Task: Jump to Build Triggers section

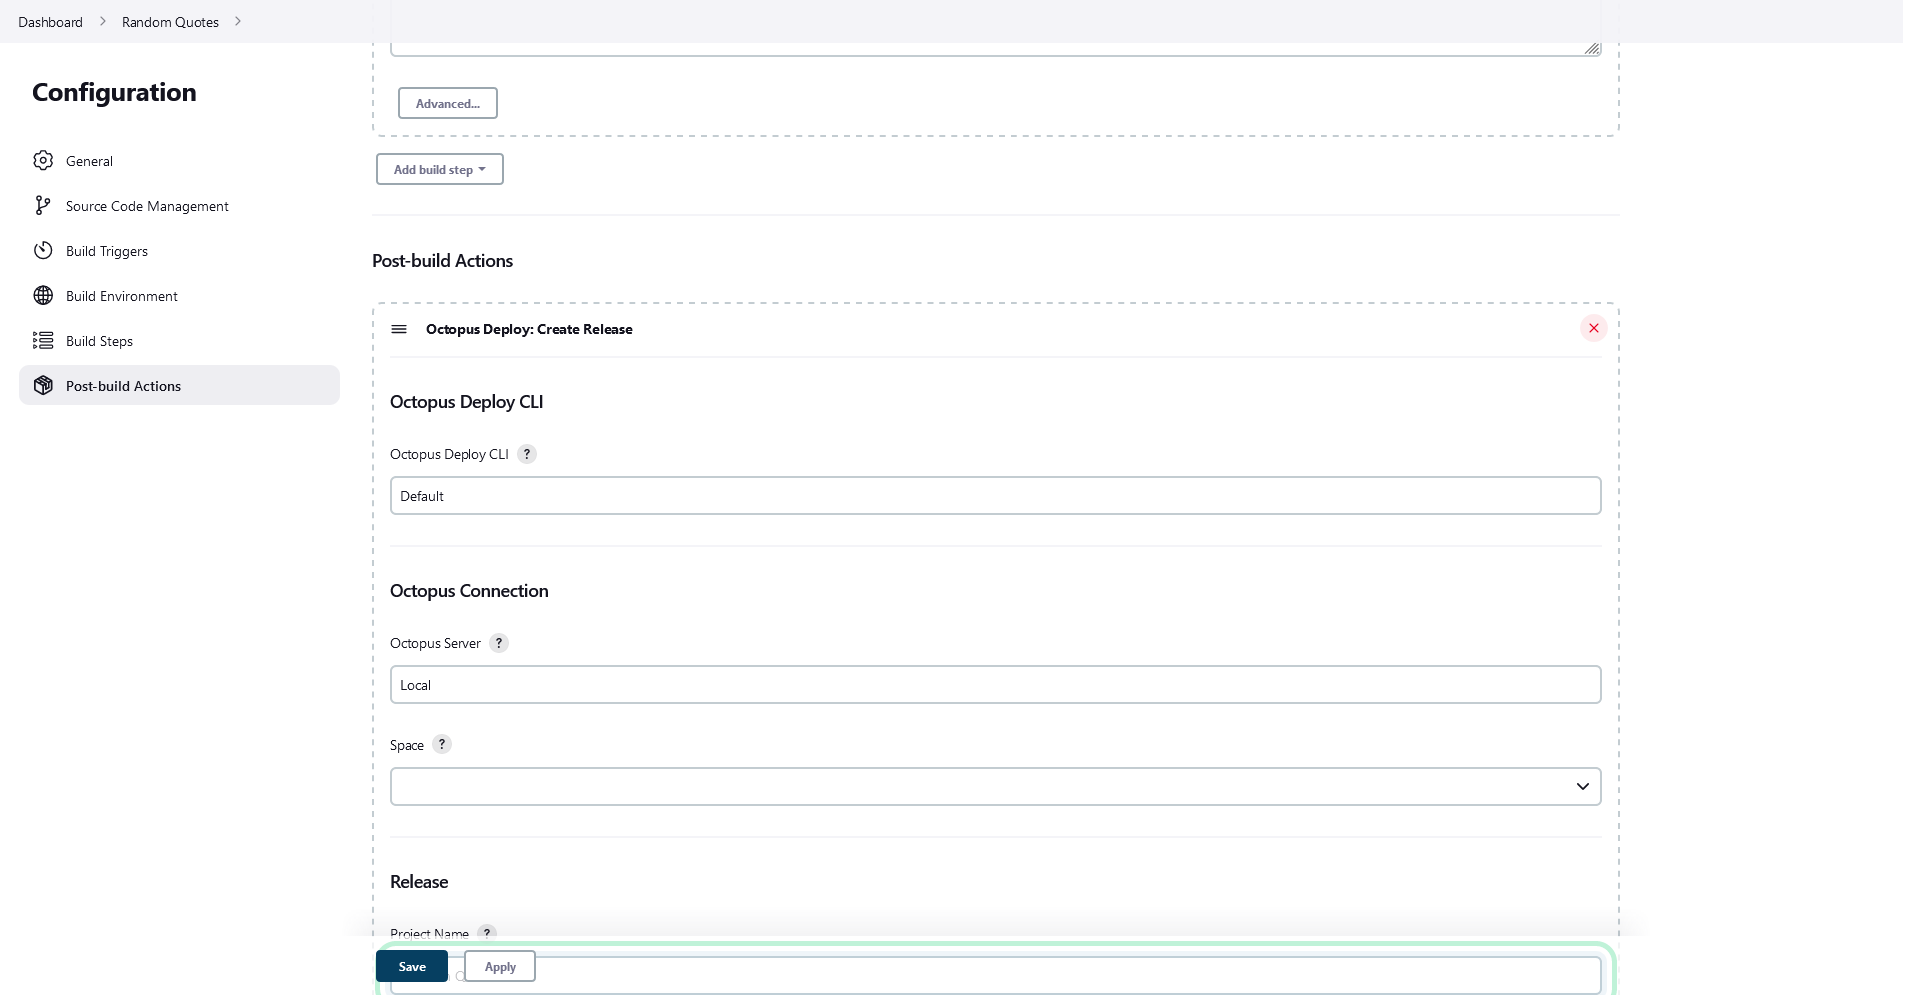Action: pos(179,250)
